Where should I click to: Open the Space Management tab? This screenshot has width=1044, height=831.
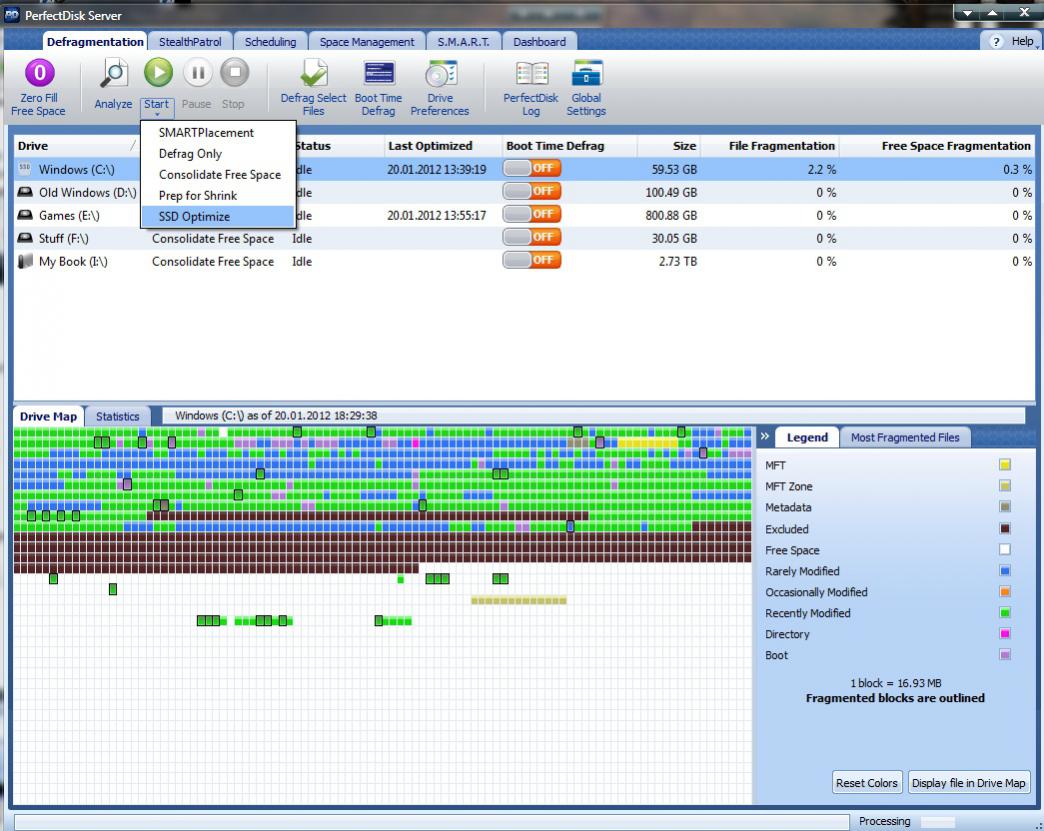tap(367, 41)
